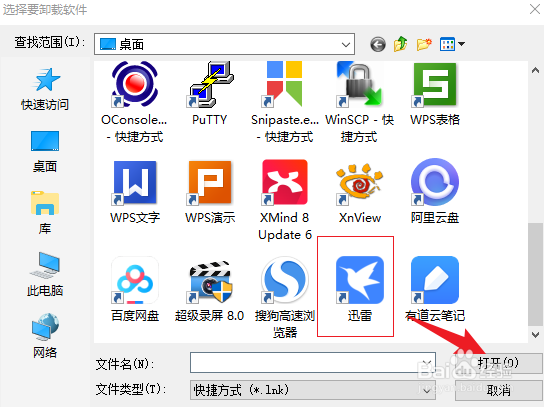
Task: Click the file list scrollbar down arrow
Action: (535, 334)
